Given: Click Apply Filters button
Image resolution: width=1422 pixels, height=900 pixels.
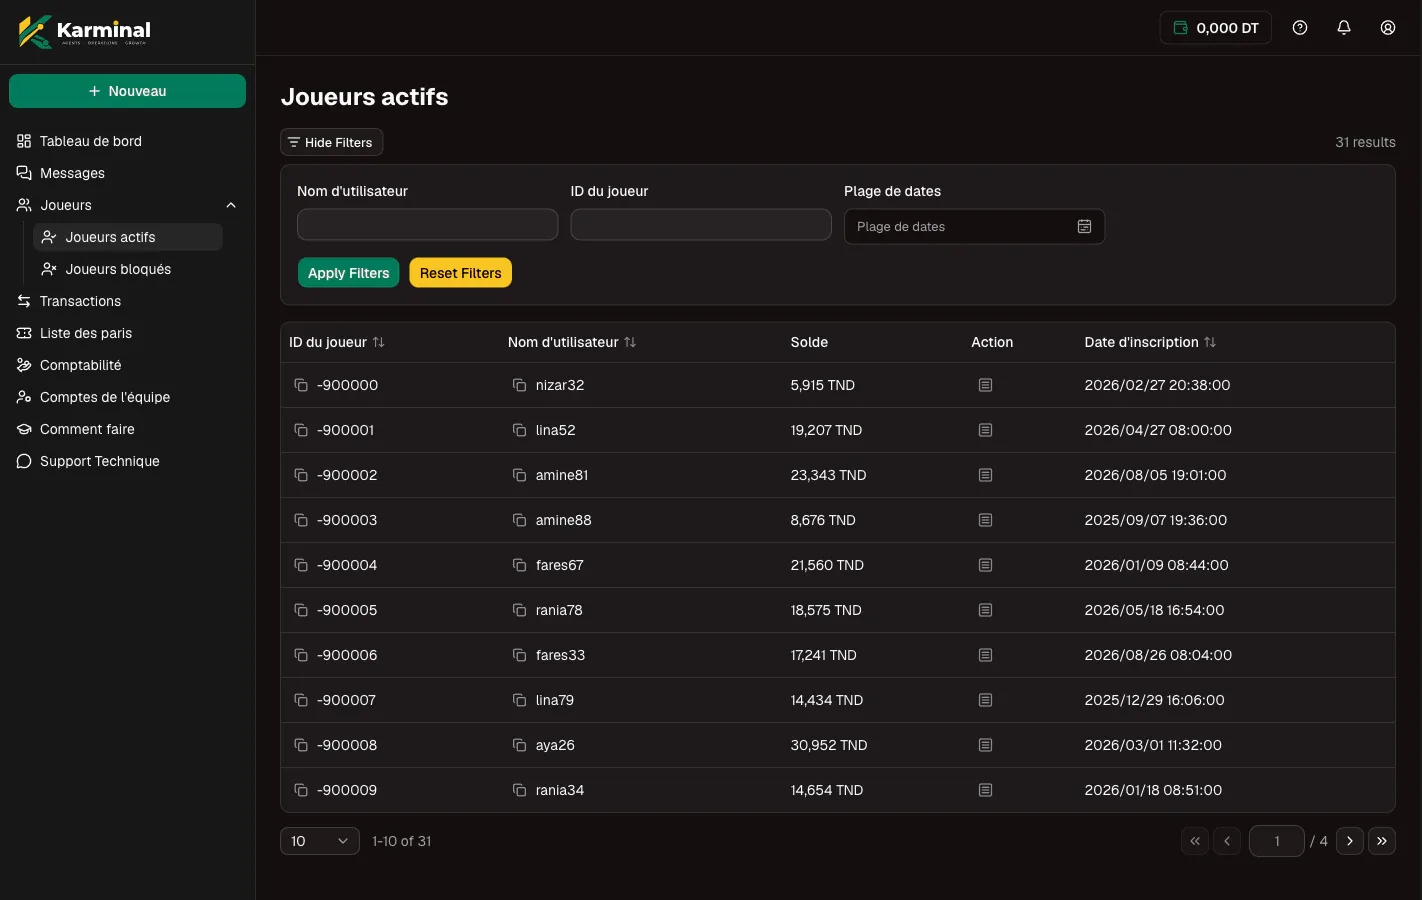Looking at the screenshot, I should [x=348, y=273].
